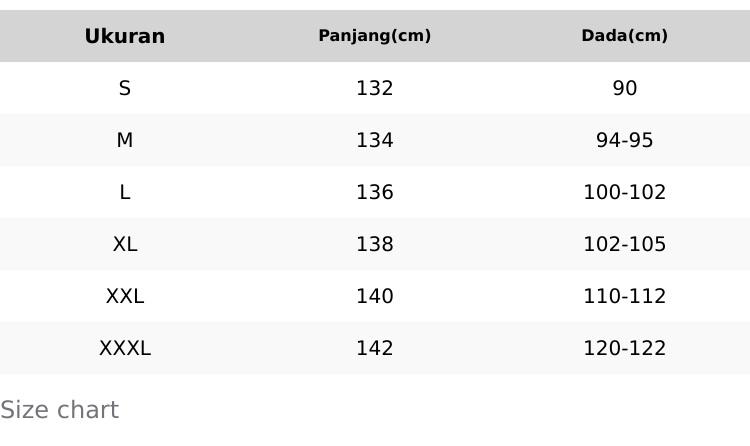The image size is (750, 446).
Task: Click the 94-95 chest value
Action: coord(624,140)
